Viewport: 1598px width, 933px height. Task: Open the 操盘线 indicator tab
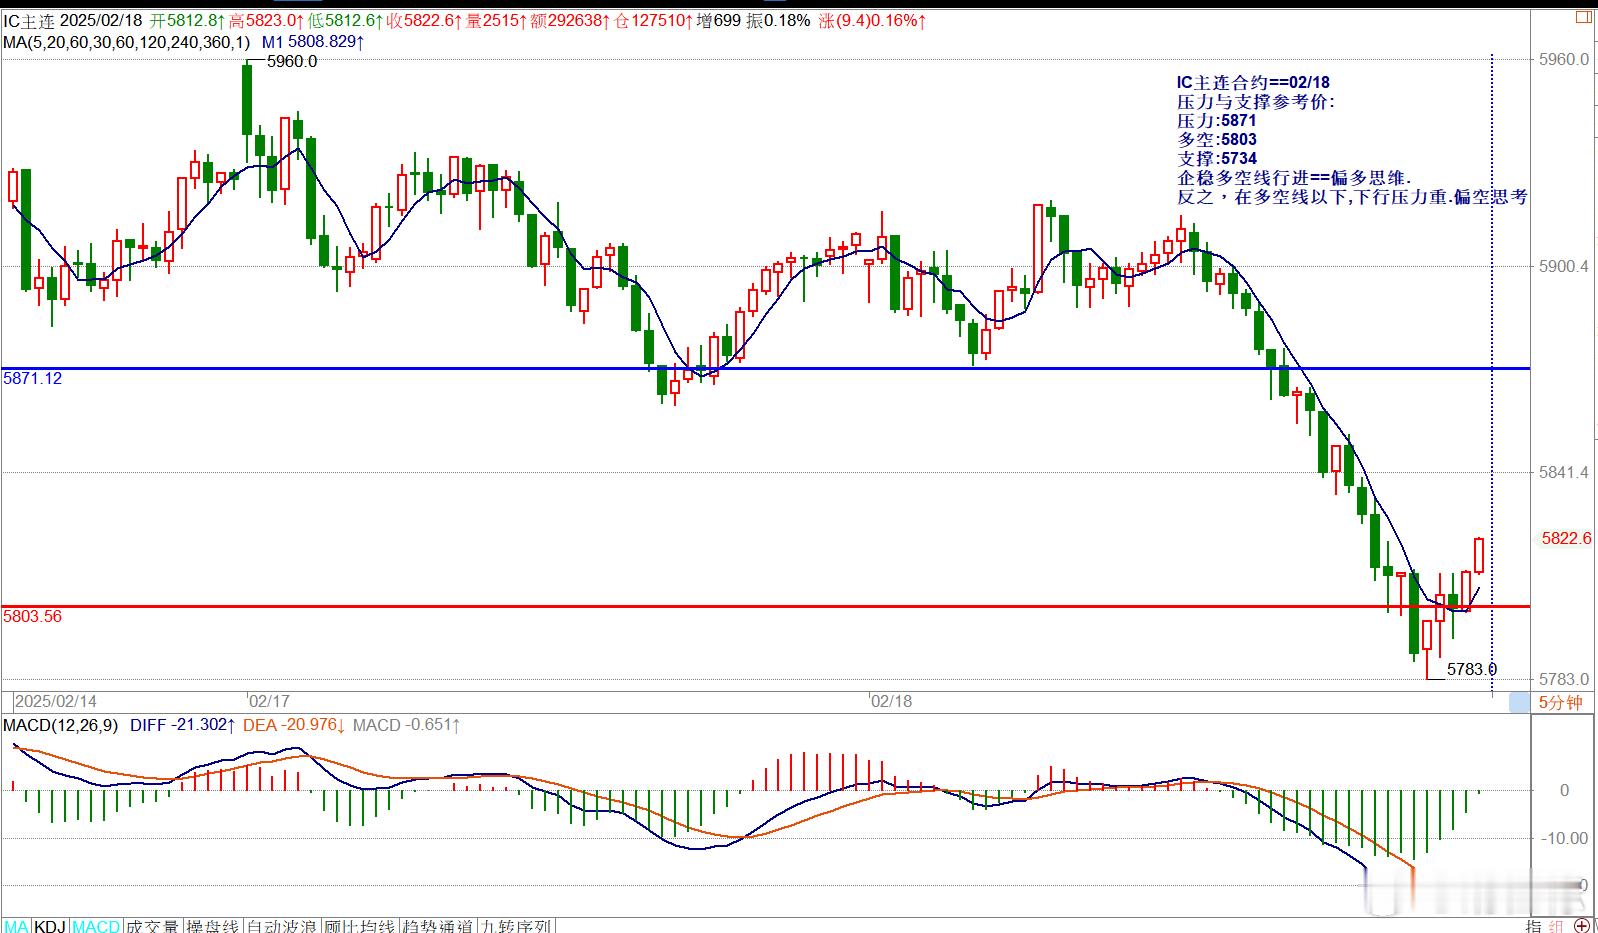214,926
